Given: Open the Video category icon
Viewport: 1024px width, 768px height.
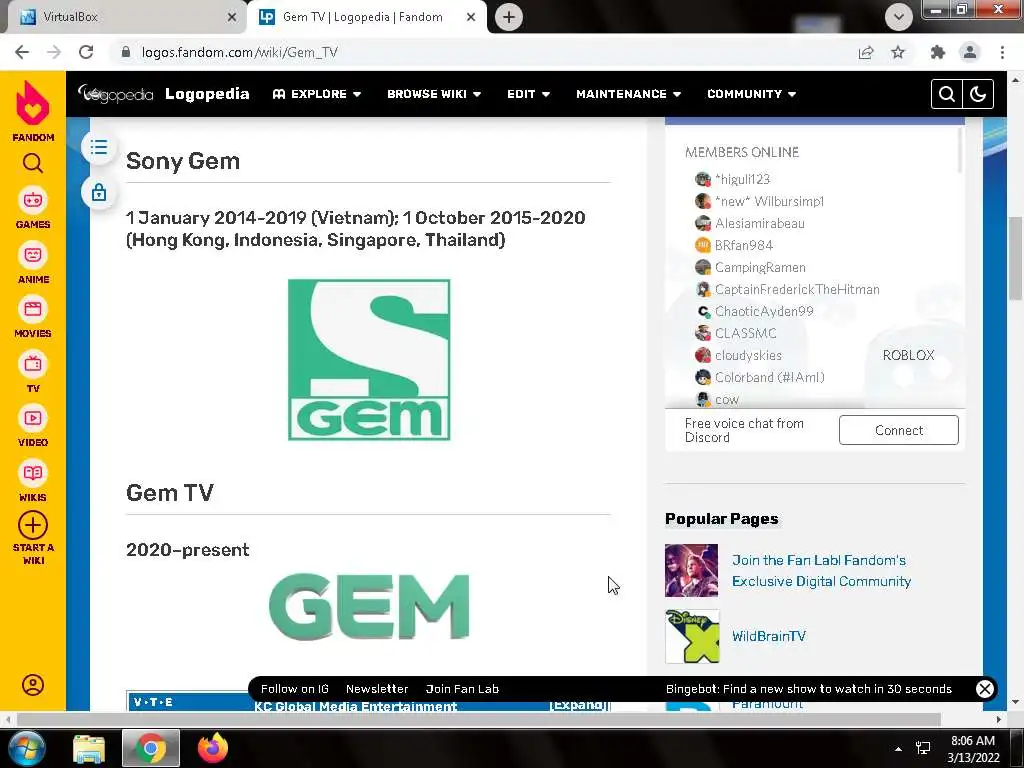Looking at the screenshot, I should (33, 418).
